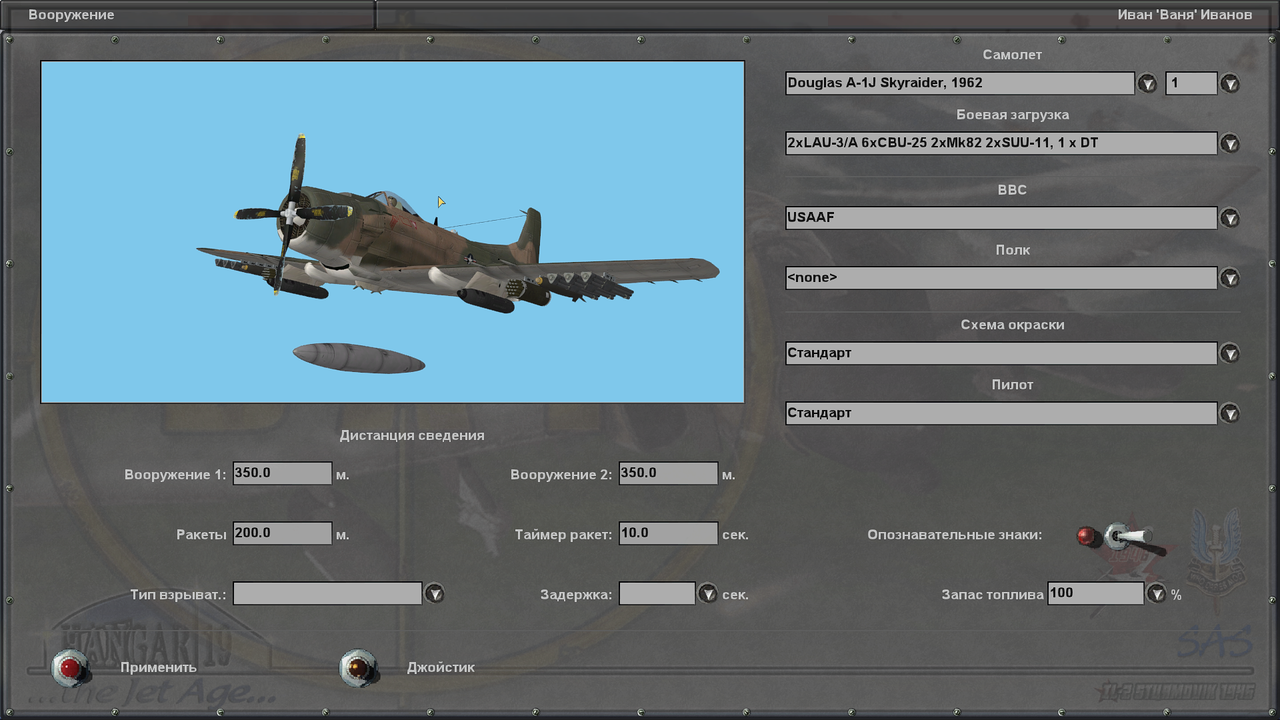Click the lamp icon next to Джойстик
The width and height of the screenshot is (1280, 720).
[358, 667]
